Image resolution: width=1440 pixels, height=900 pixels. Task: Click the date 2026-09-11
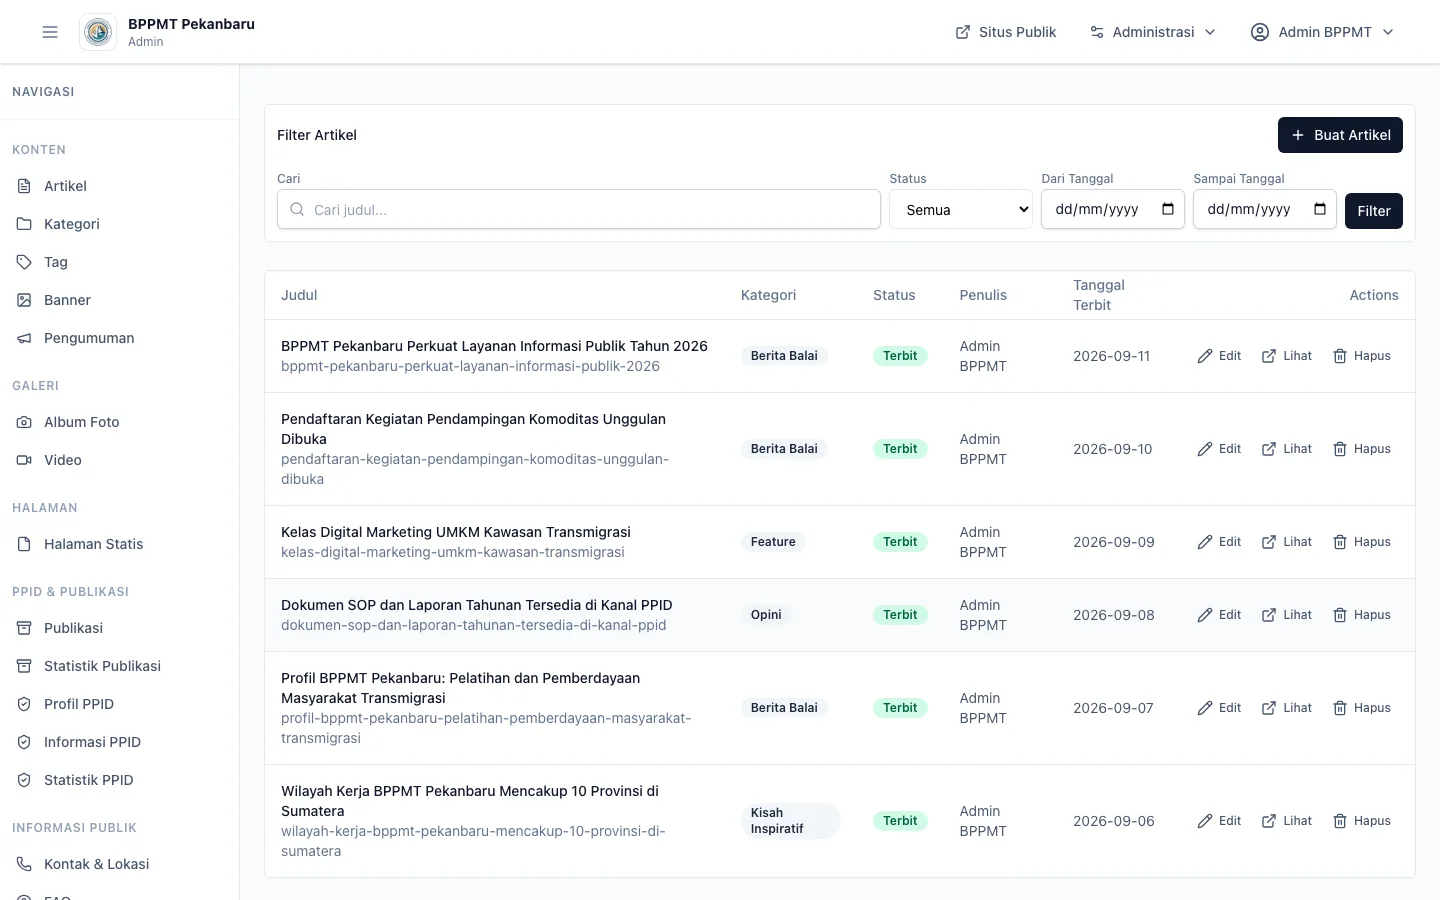1112,356
